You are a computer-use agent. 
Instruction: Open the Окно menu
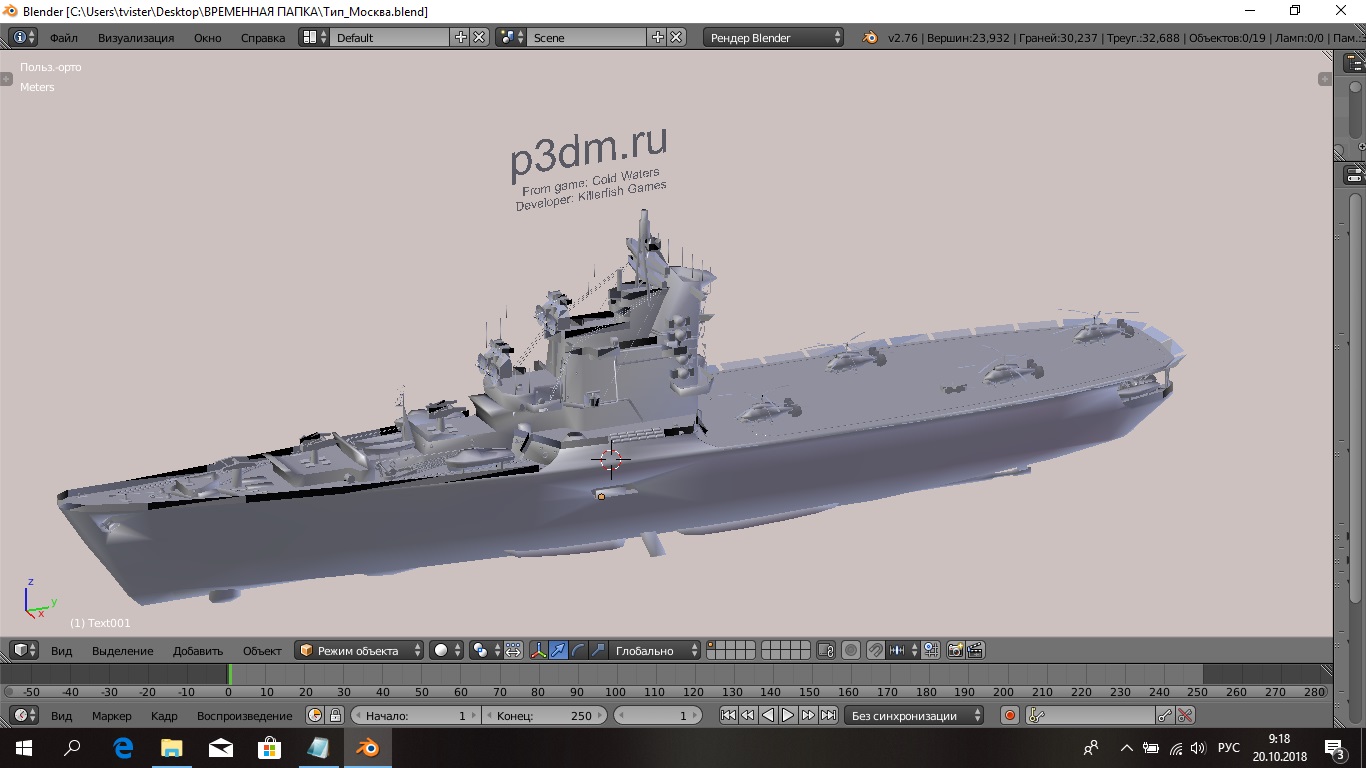208,38
